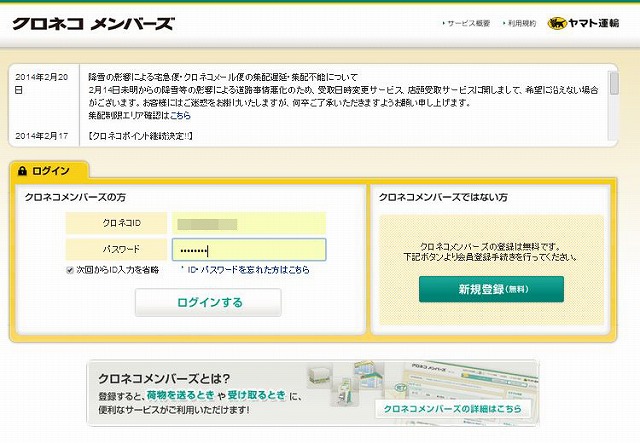The image size is (640, 443).
Task: Open the 利用規約 link
Action: [x=522, y=24]
